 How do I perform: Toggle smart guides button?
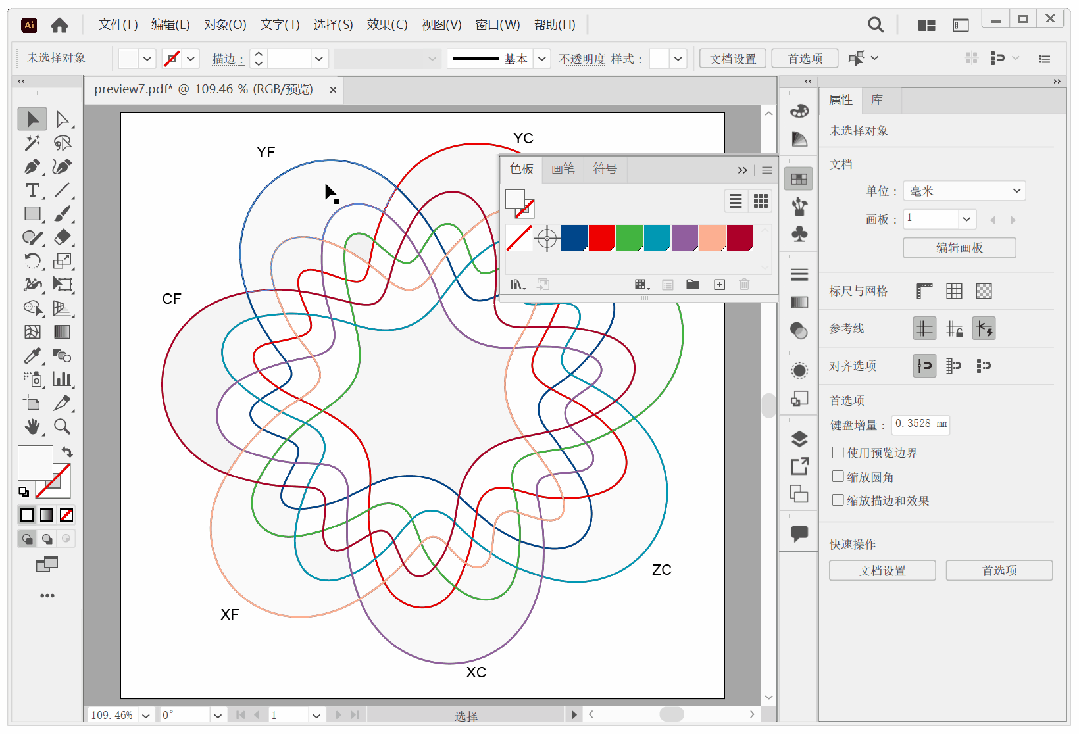pos(984,329)
